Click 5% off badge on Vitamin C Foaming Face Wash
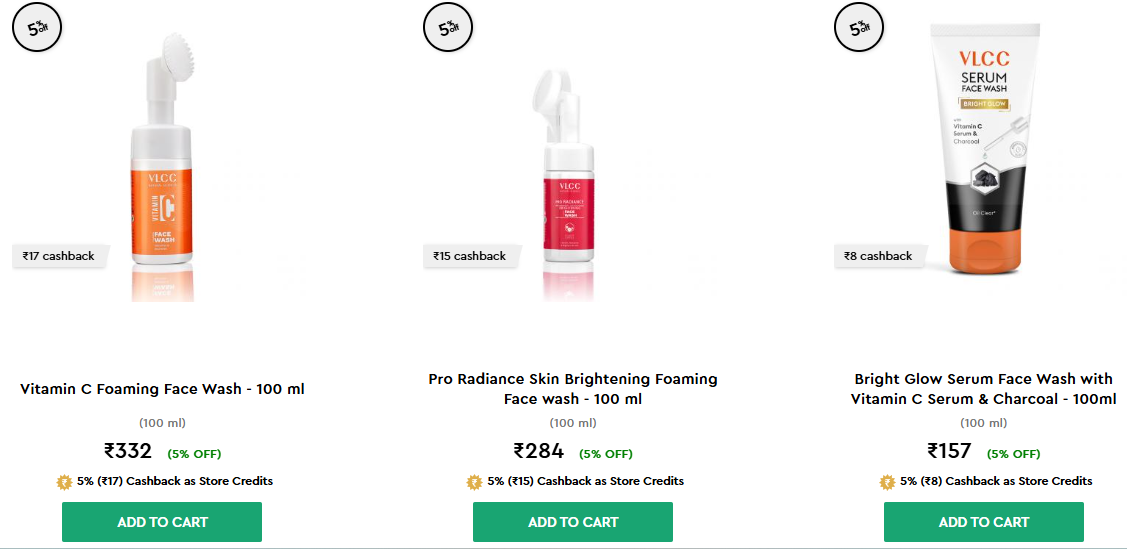This screenshot has height=549, width=1127. [x=37, y=27]
